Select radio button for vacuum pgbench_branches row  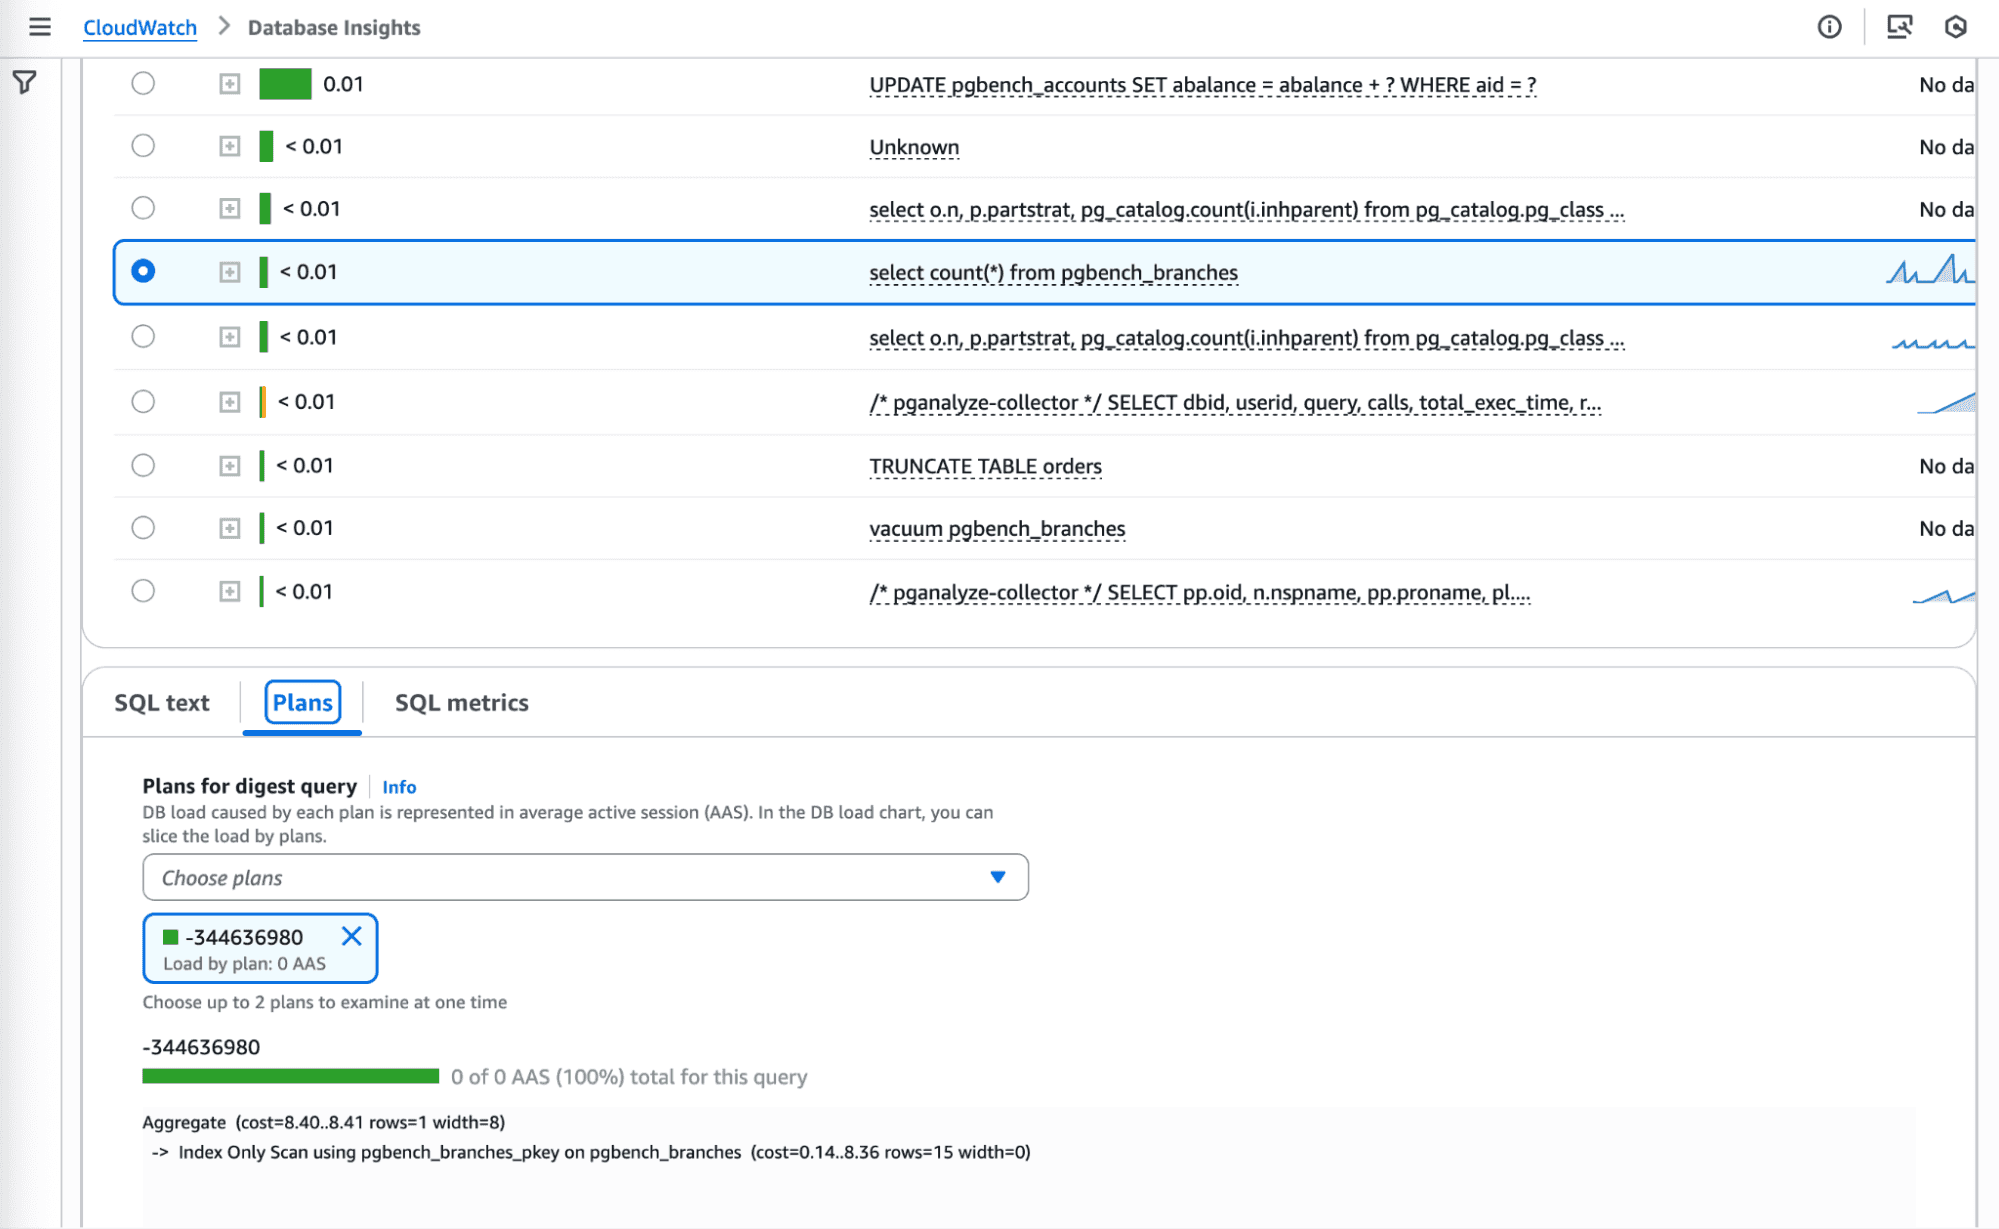point(143,527)
